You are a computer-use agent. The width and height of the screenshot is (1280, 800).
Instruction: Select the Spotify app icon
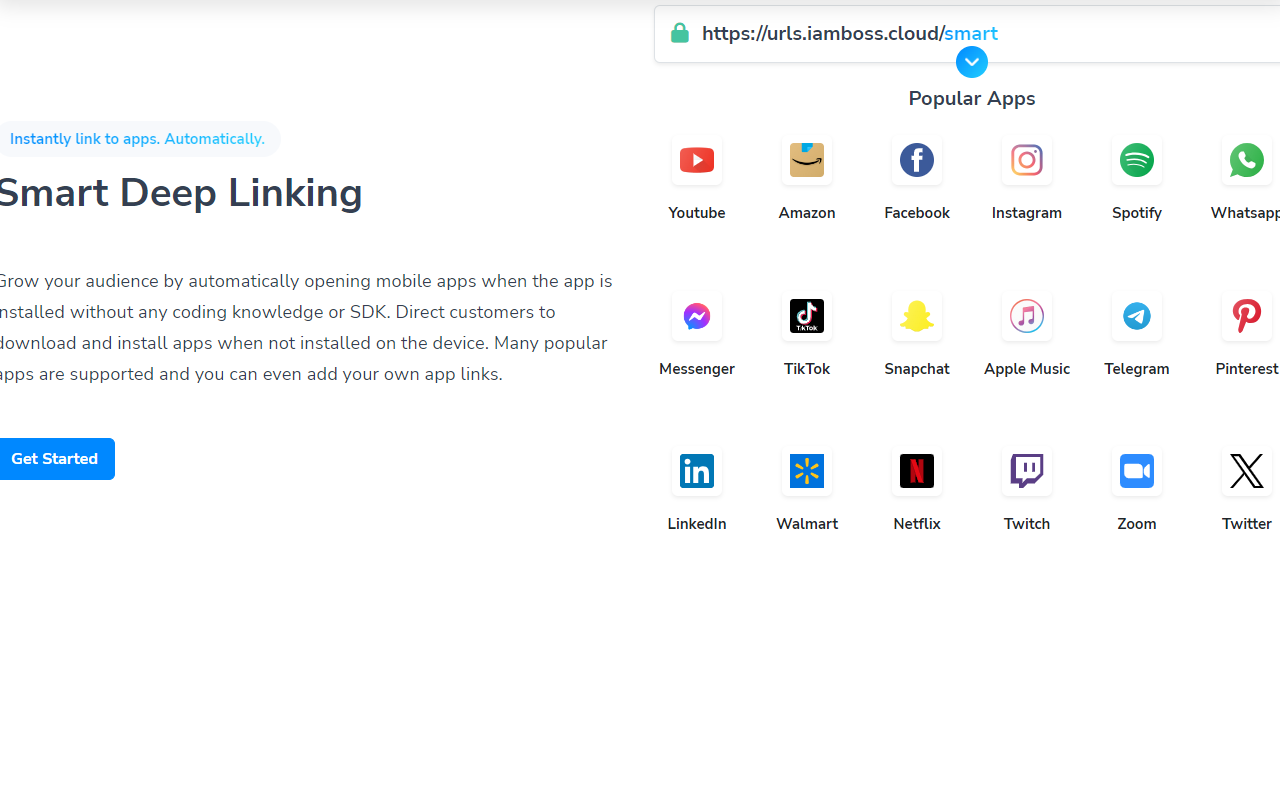(1137, 160)
